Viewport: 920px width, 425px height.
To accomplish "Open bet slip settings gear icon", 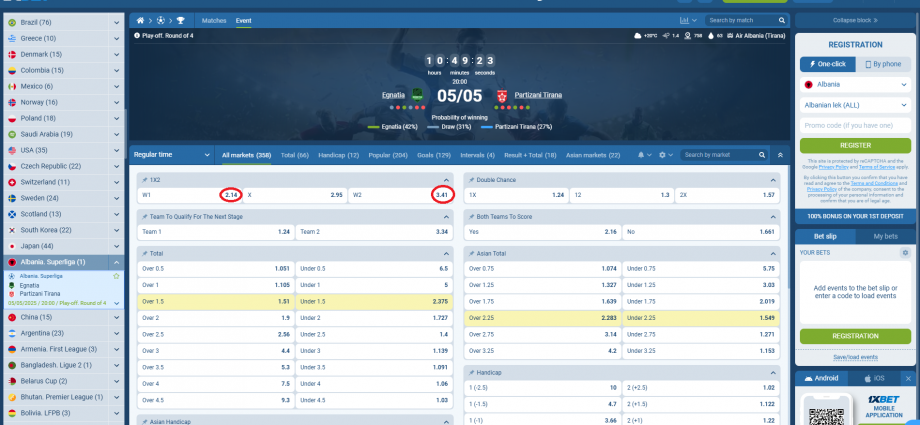I will click(905, 253).
